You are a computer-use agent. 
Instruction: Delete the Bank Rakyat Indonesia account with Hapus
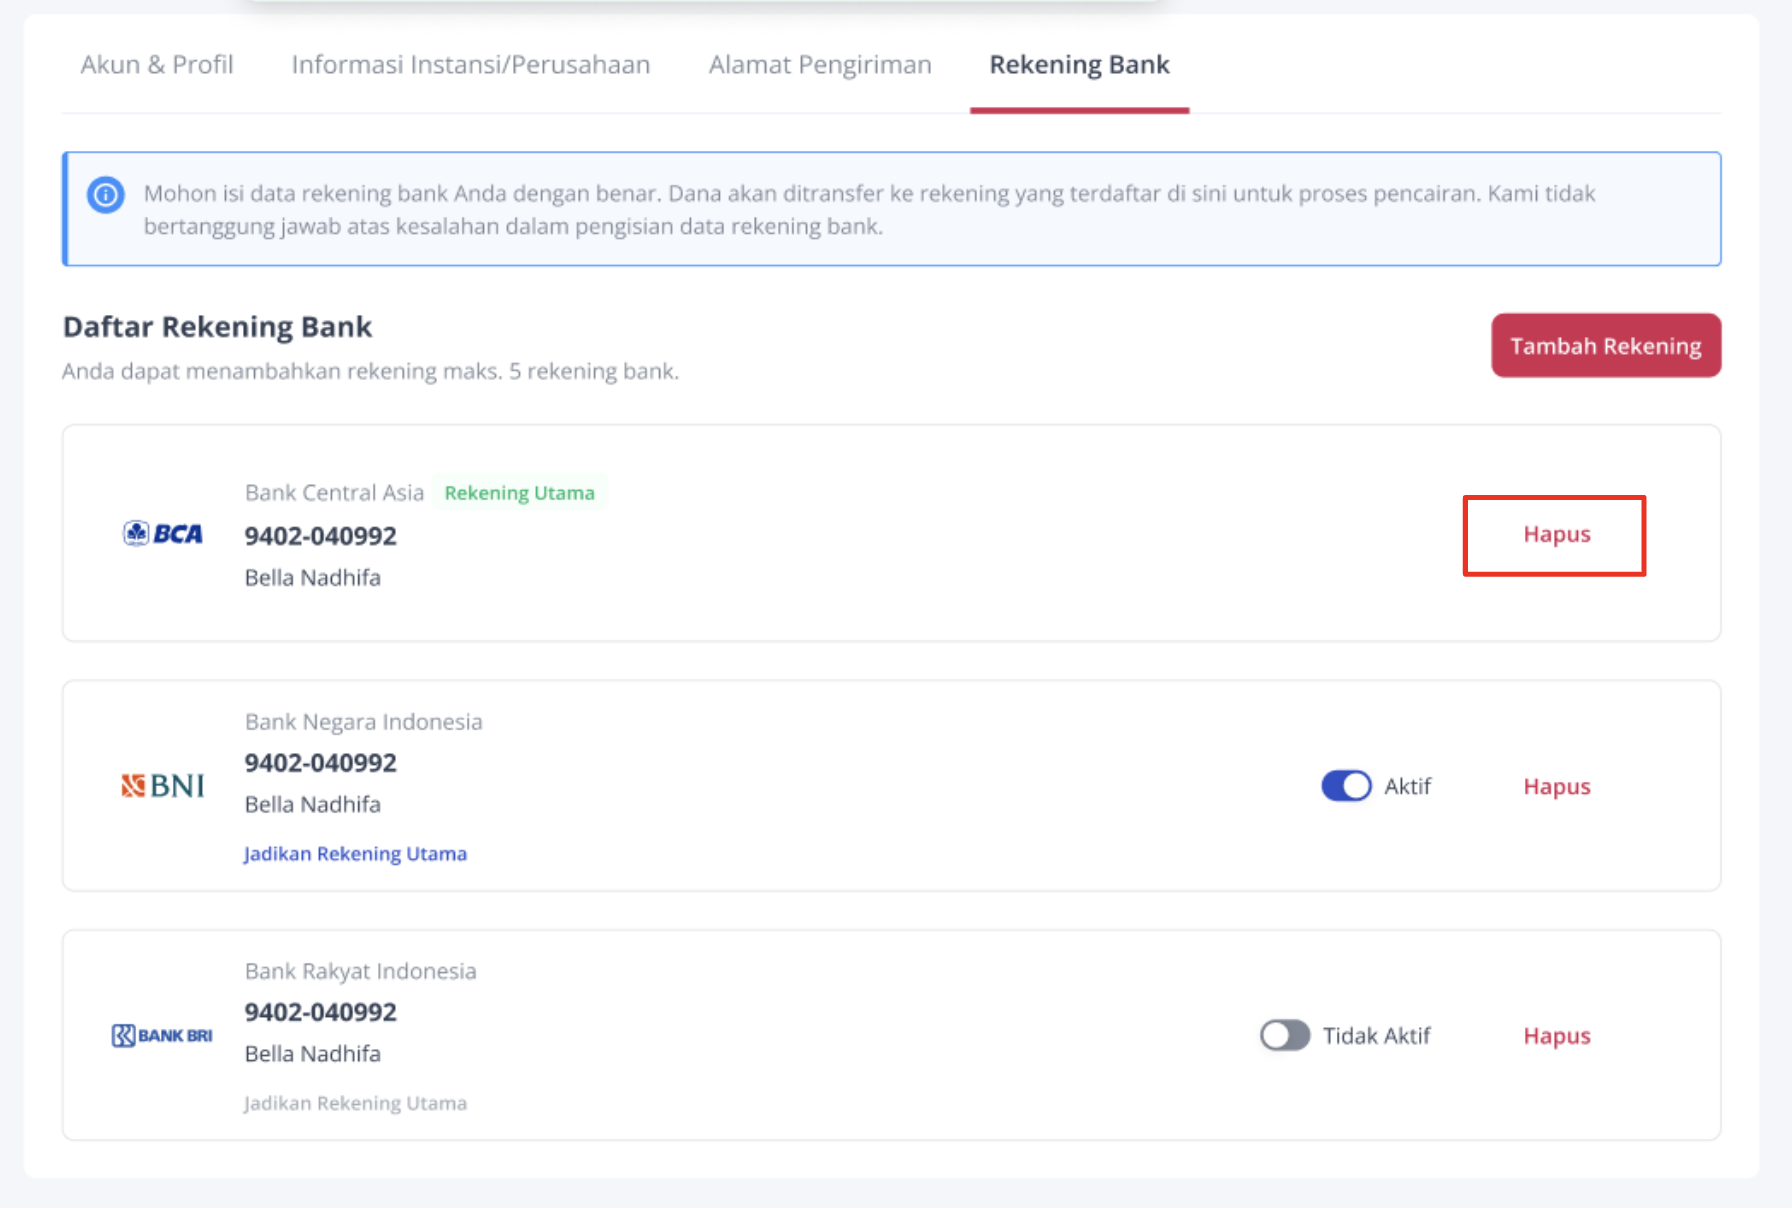(x=1556, y=1036)
